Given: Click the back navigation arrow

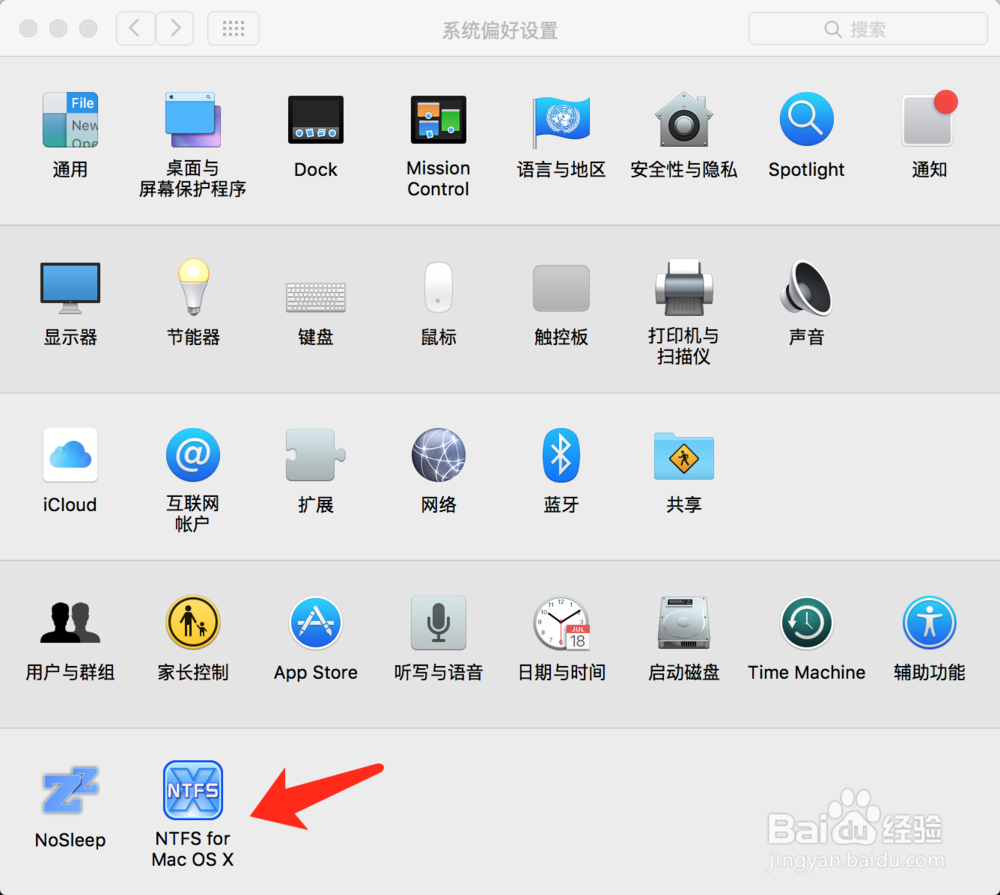Looking at the screenshot, I should pyautogui.click(x=135, y=29).
